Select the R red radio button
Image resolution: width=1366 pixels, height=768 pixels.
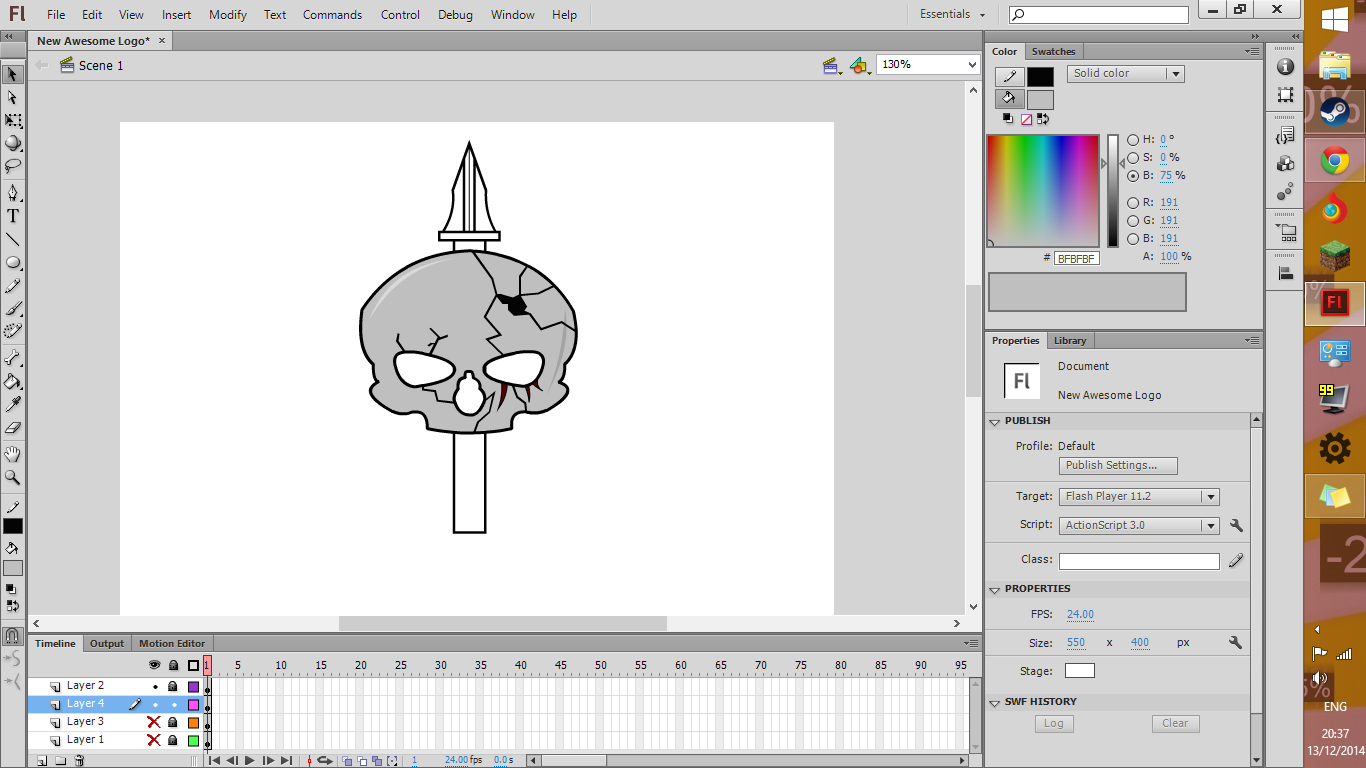[x=1133, y=203]
